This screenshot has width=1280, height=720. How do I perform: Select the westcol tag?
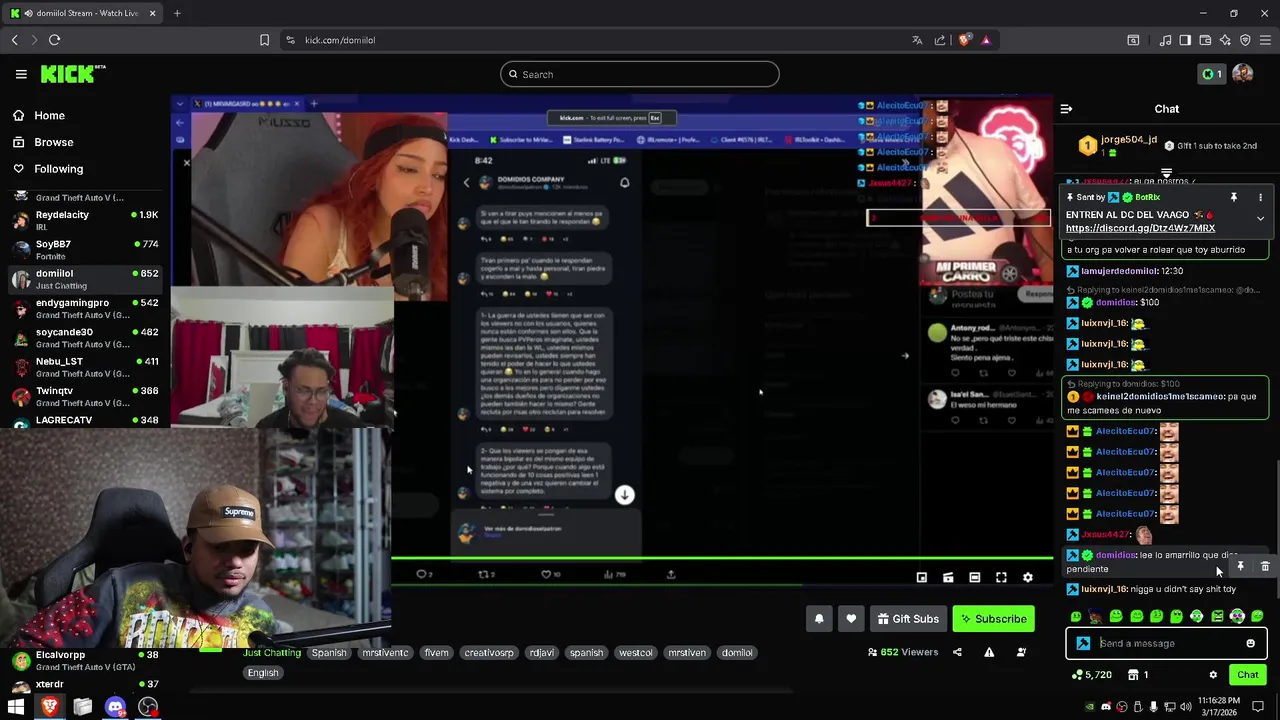[636, 653]
